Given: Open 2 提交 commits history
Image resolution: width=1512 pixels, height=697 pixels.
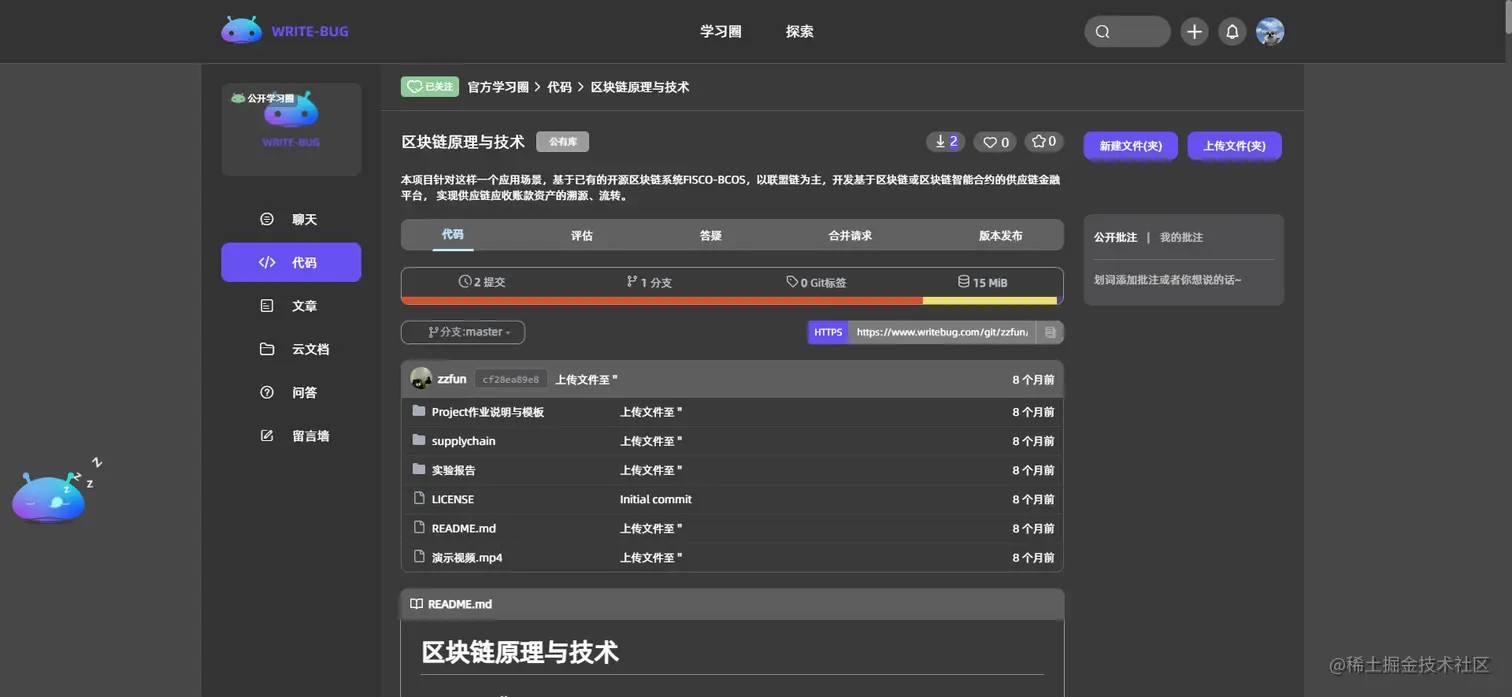Looking at the screenshot, I should coord(482,282).
